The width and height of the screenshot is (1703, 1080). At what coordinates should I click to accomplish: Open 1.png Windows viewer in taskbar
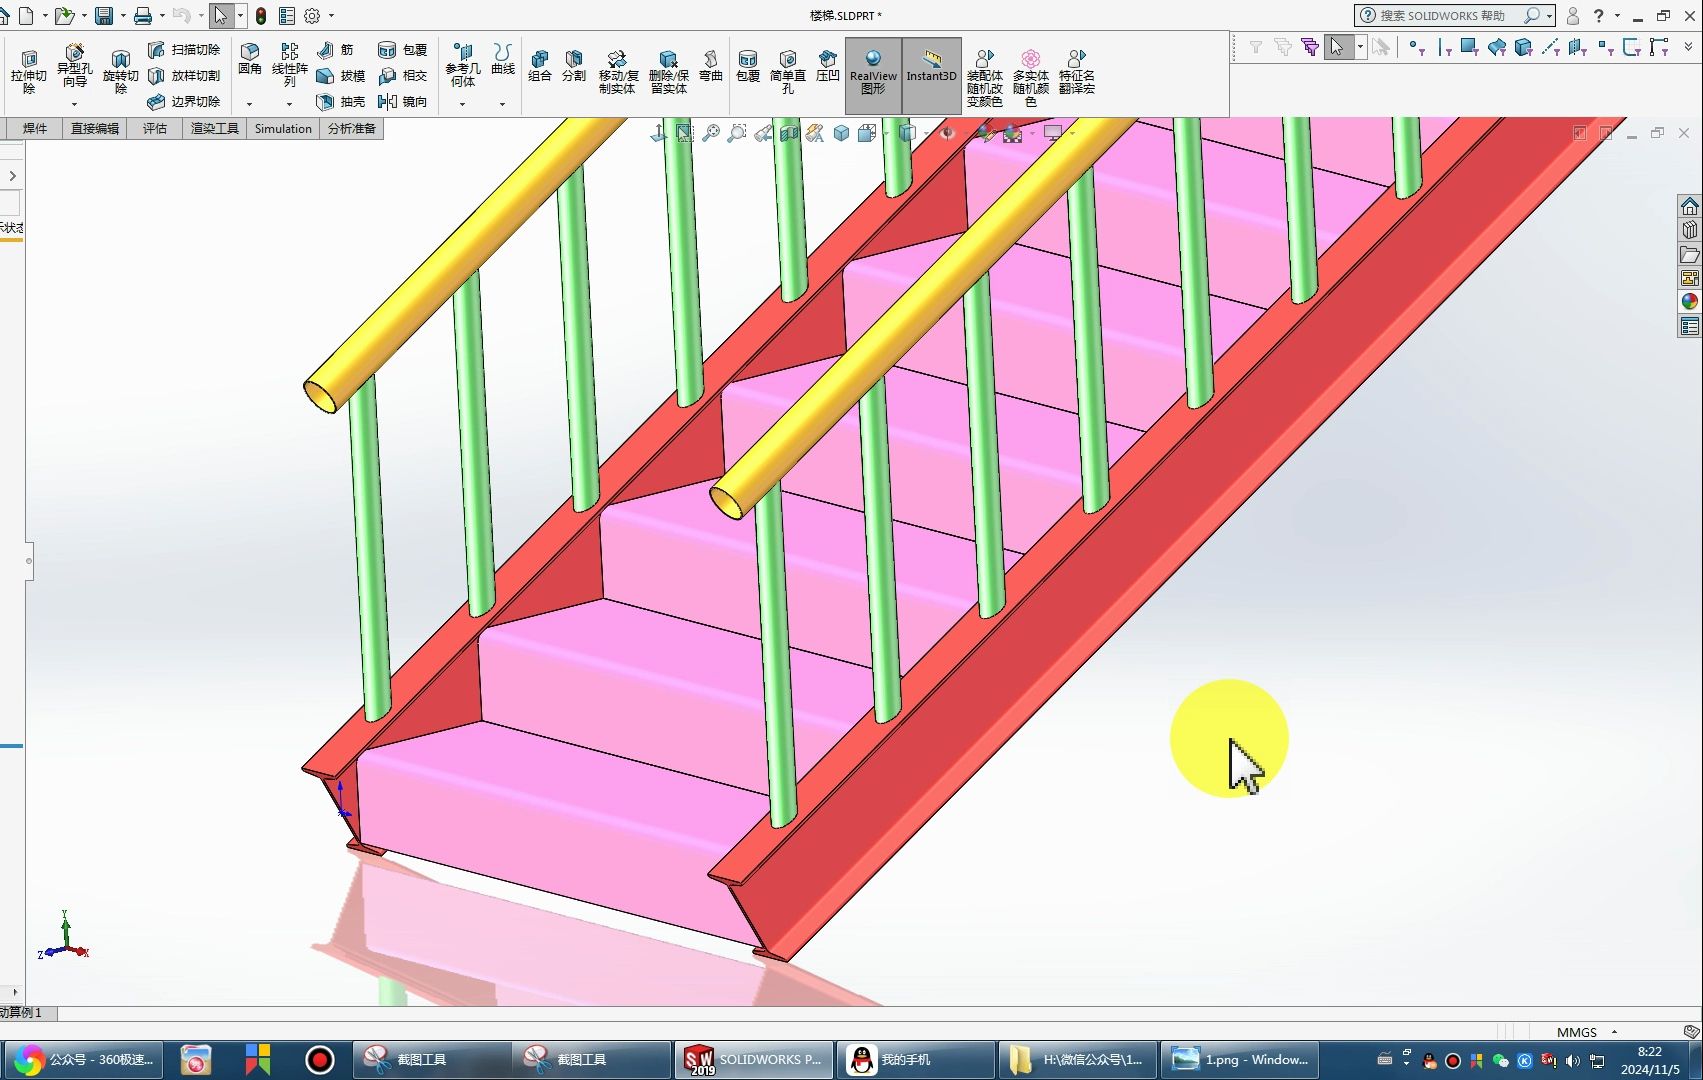click(x=1239, y=1060)
